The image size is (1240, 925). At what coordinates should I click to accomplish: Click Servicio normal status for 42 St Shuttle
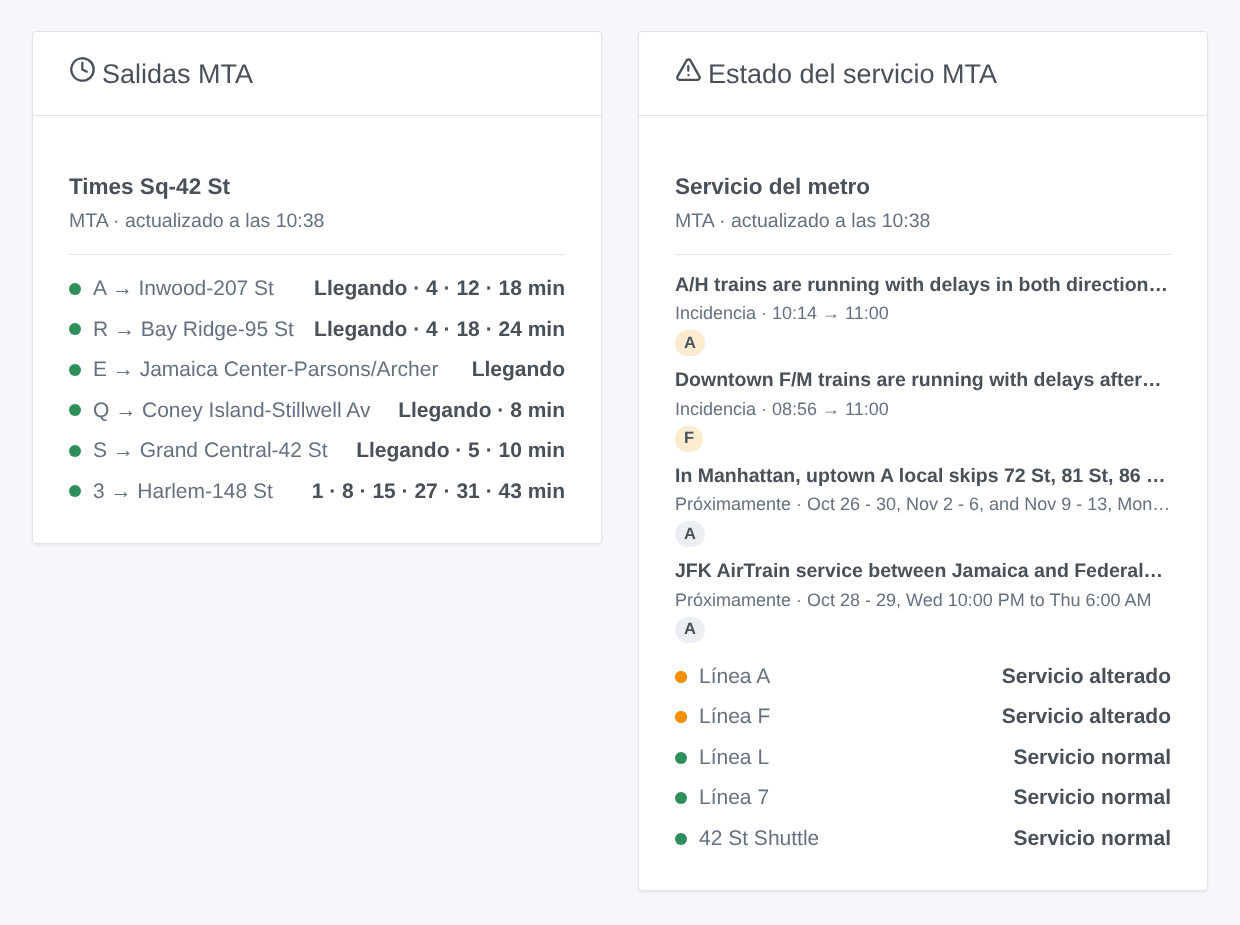pos(1092,839)
